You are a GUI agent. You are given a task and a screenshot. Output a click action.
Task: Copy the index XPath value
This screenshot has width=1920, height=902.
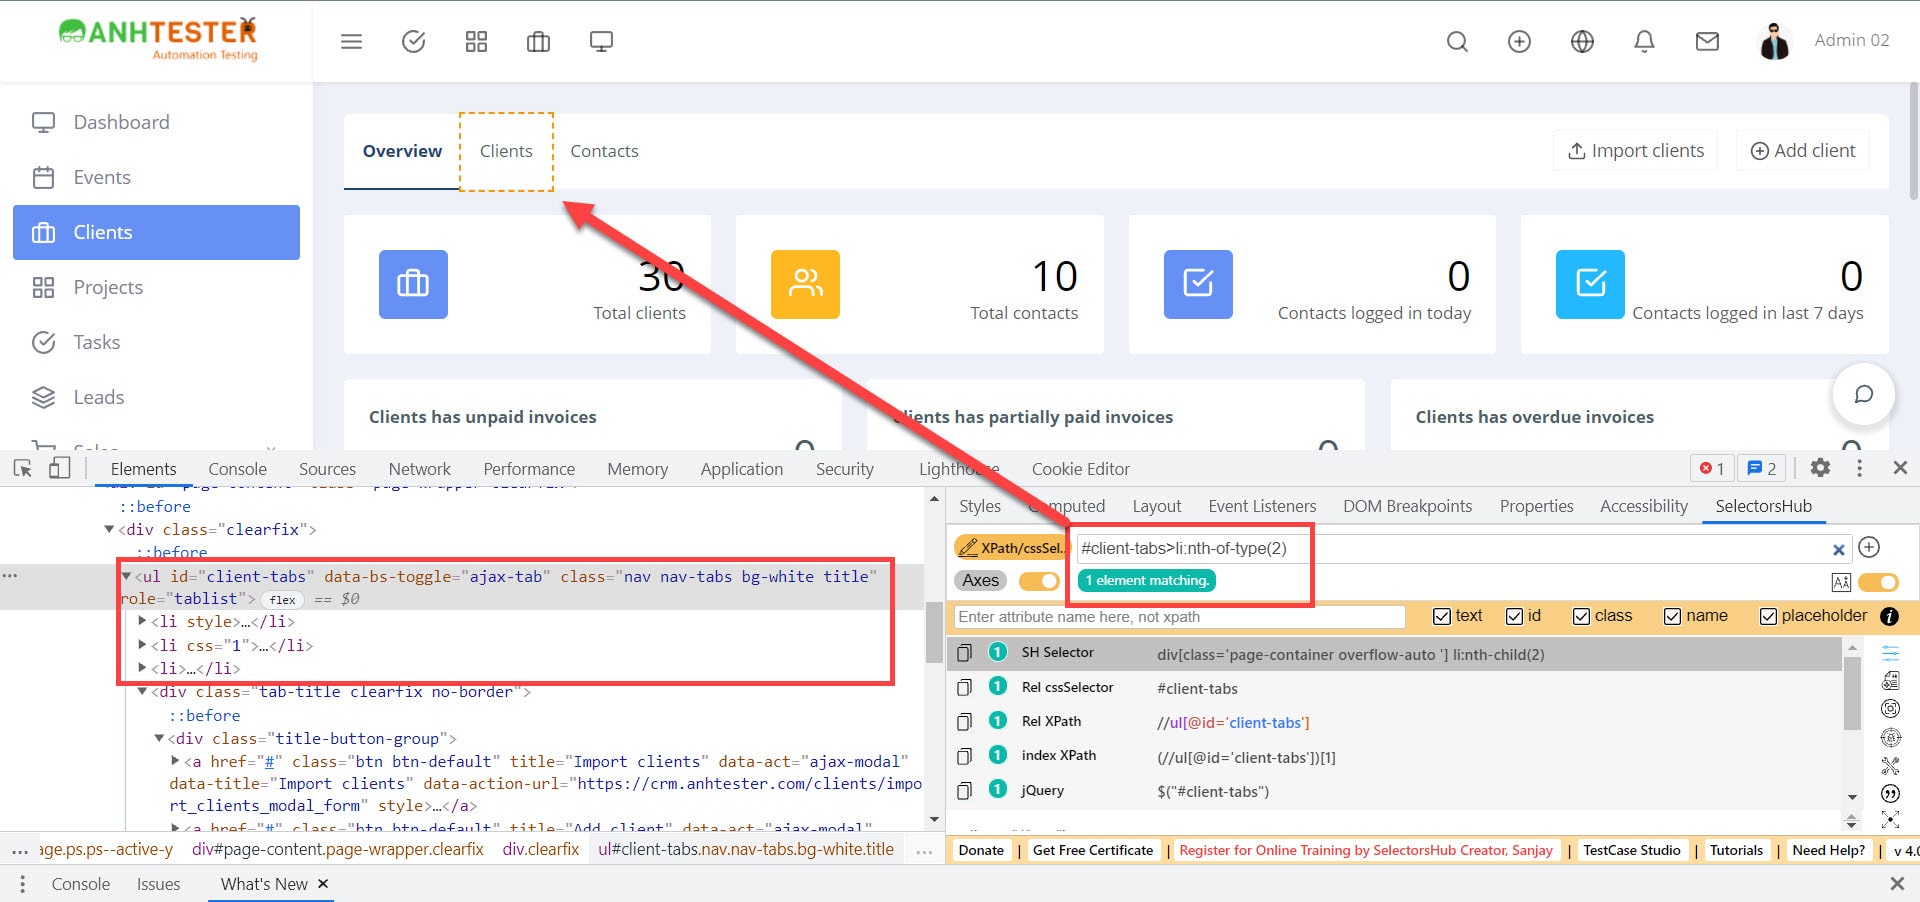(x=964, y=756)
